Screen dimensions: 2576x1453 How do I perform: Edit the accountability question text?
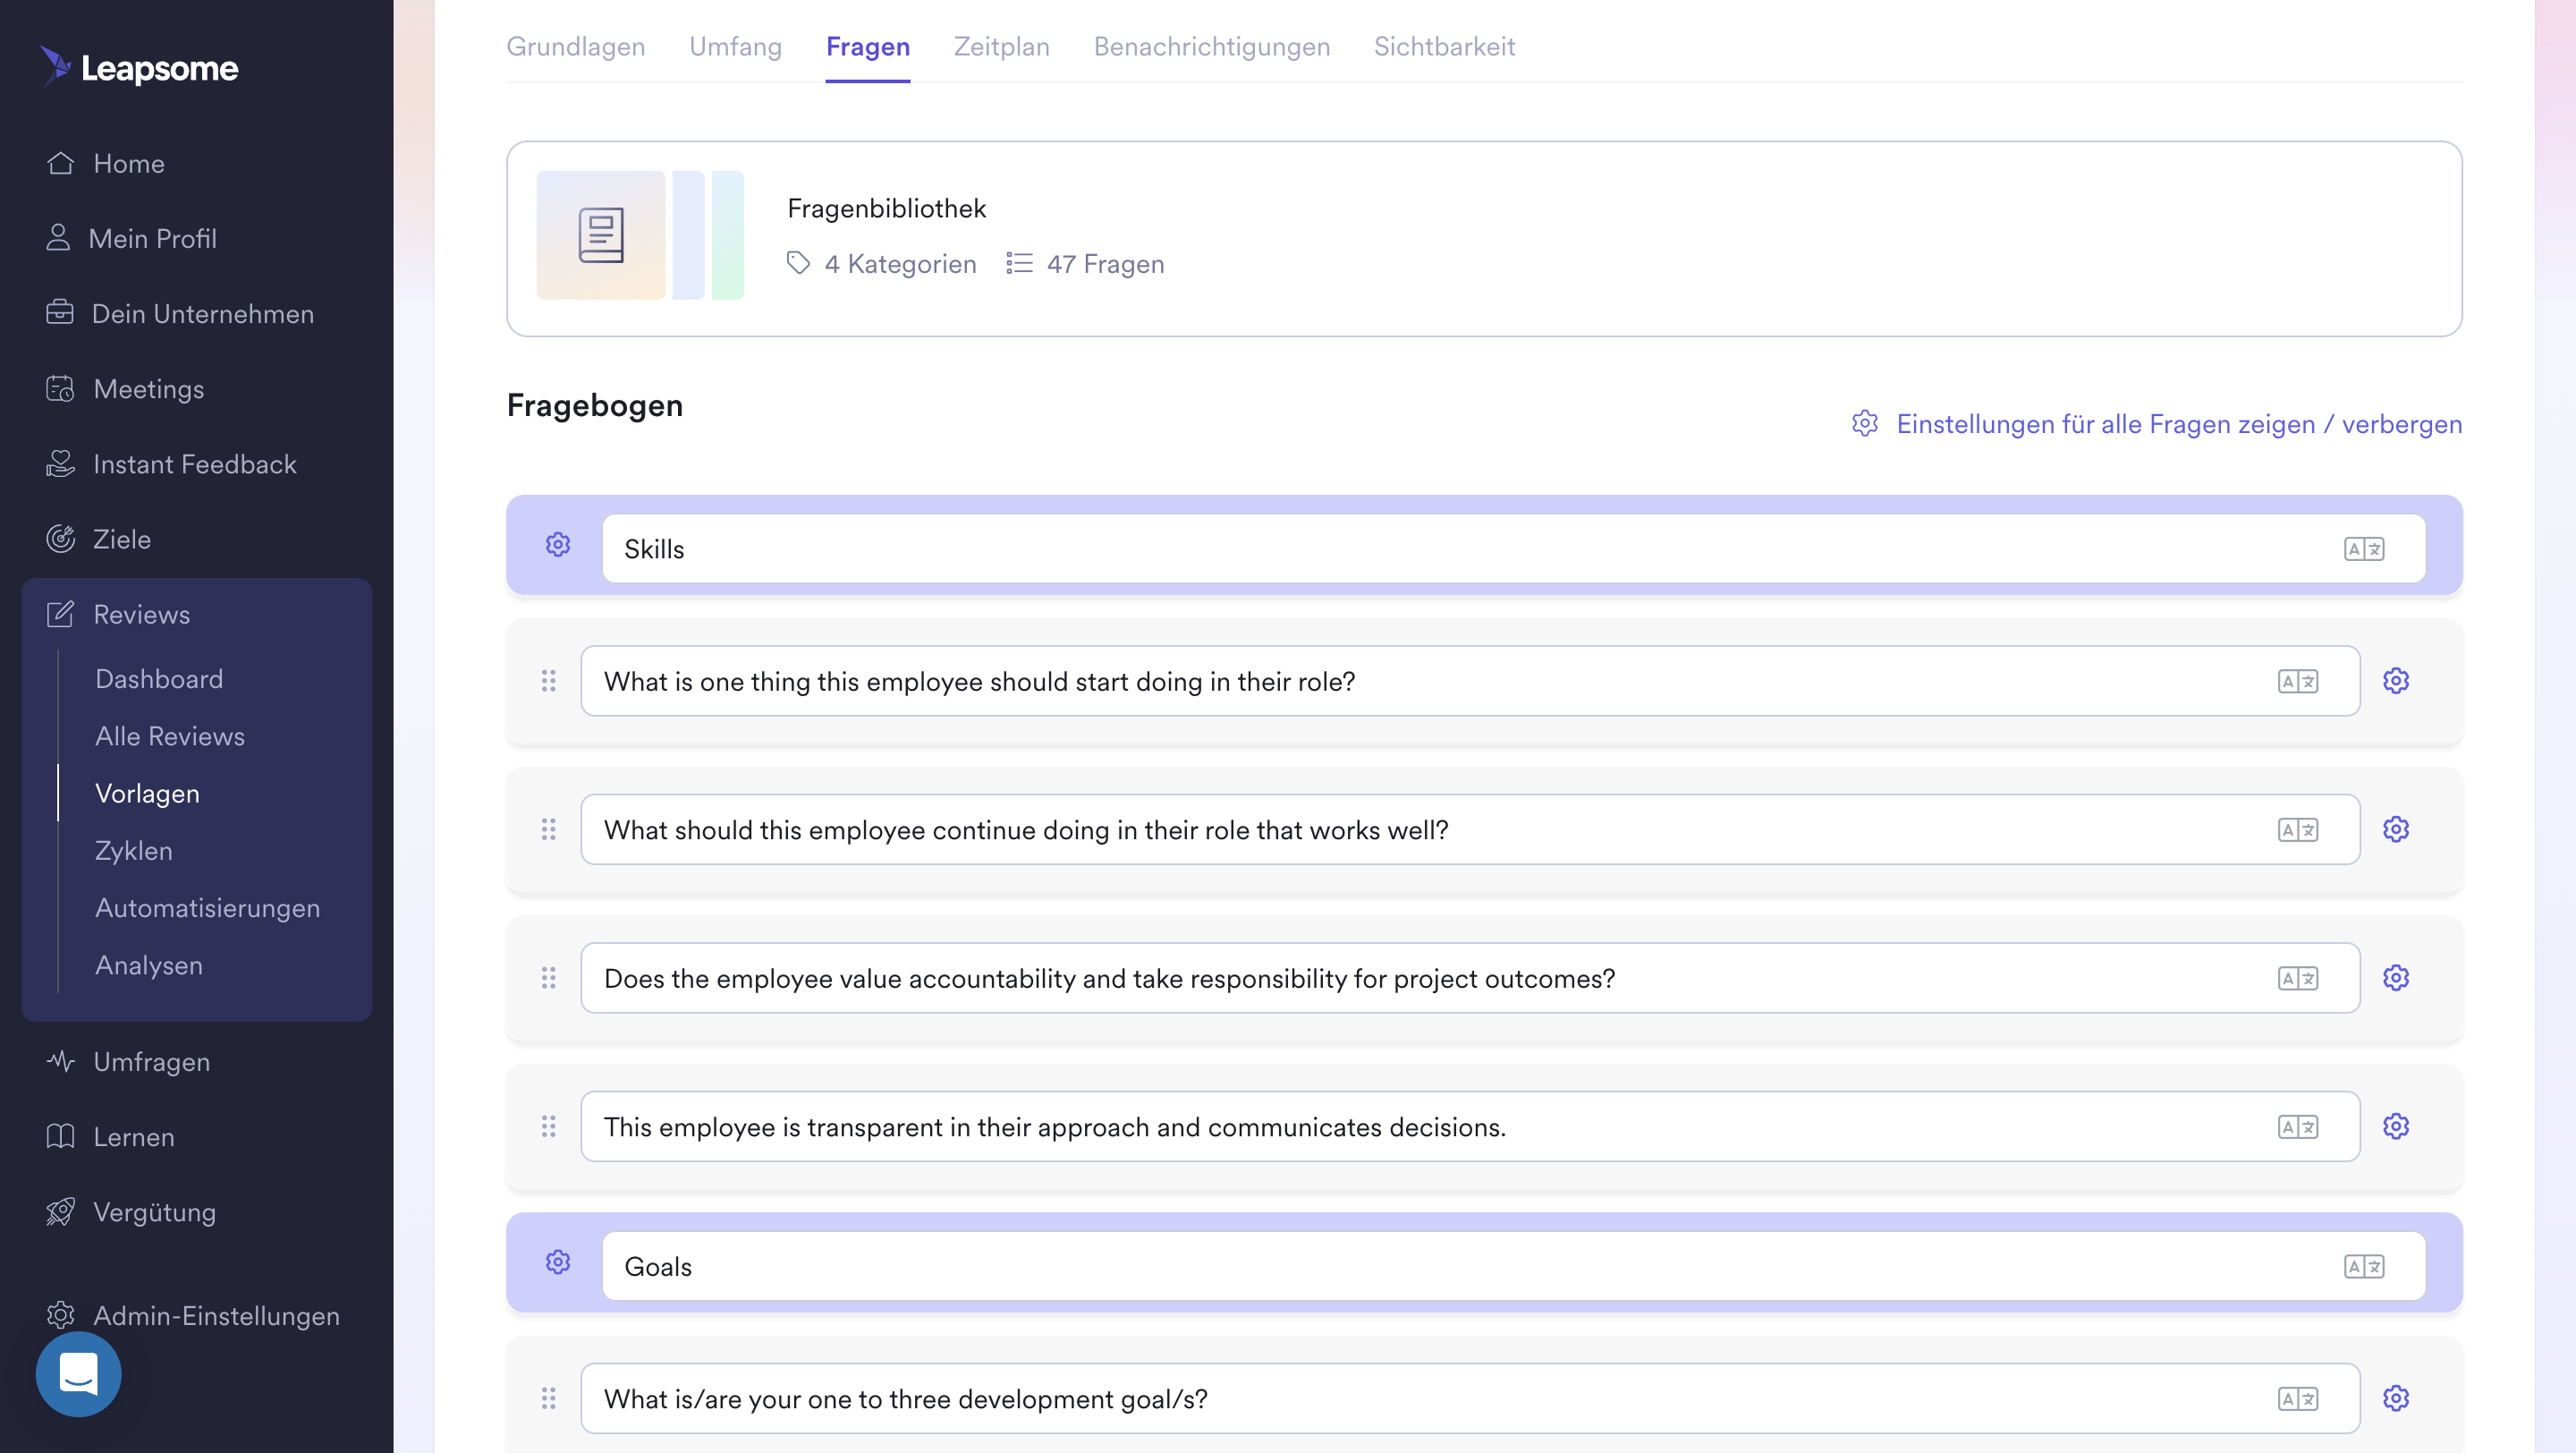pyautogui.click(x=1470, y=978)
